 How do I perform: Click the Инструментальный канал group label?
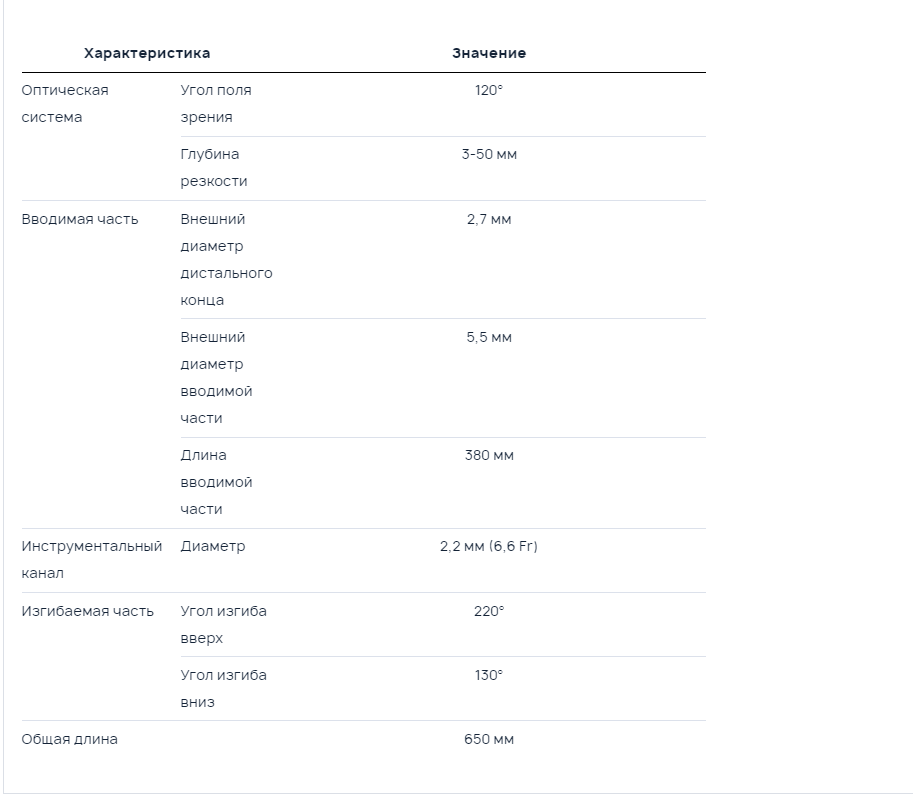coord(91,560)
